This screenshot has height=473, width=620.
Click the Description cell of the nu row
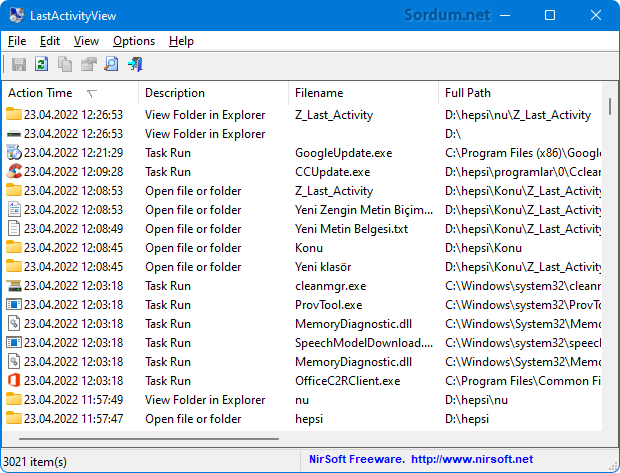(x=205, y=399)
